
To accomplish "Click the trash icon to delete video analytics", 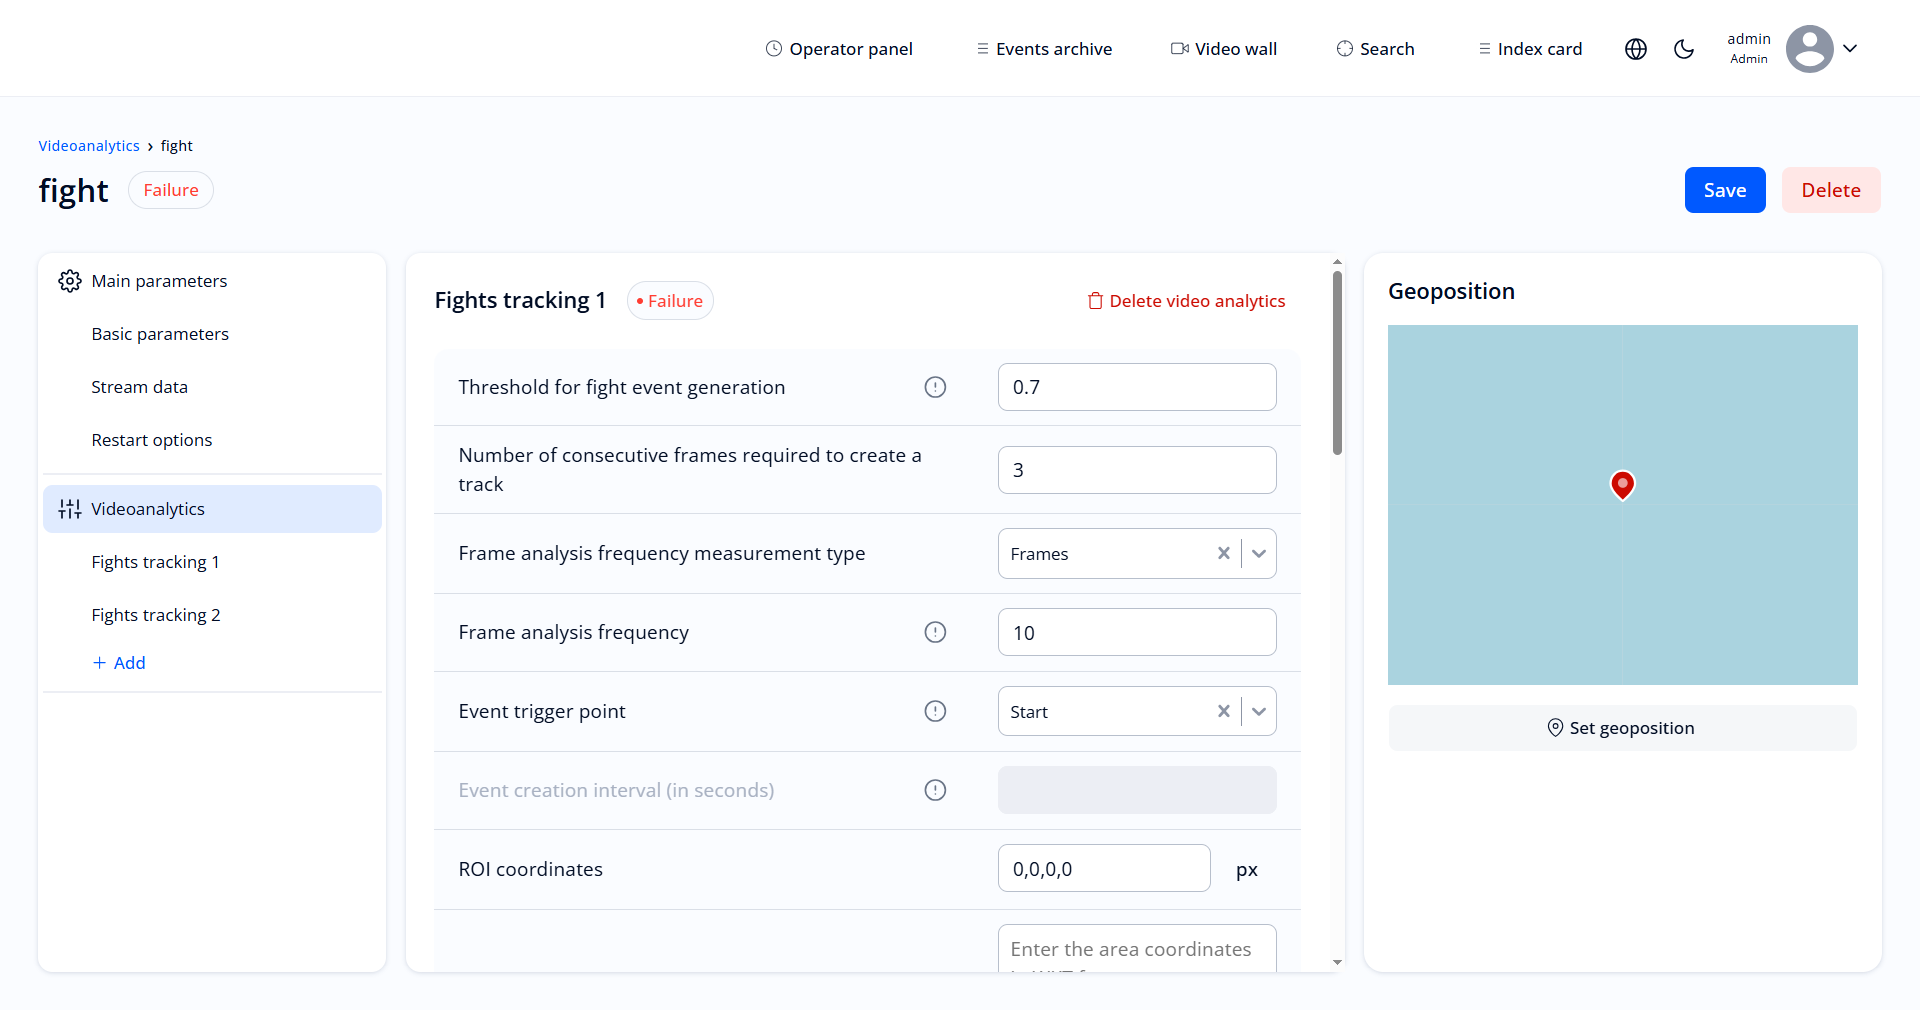I will (1096, 300).
